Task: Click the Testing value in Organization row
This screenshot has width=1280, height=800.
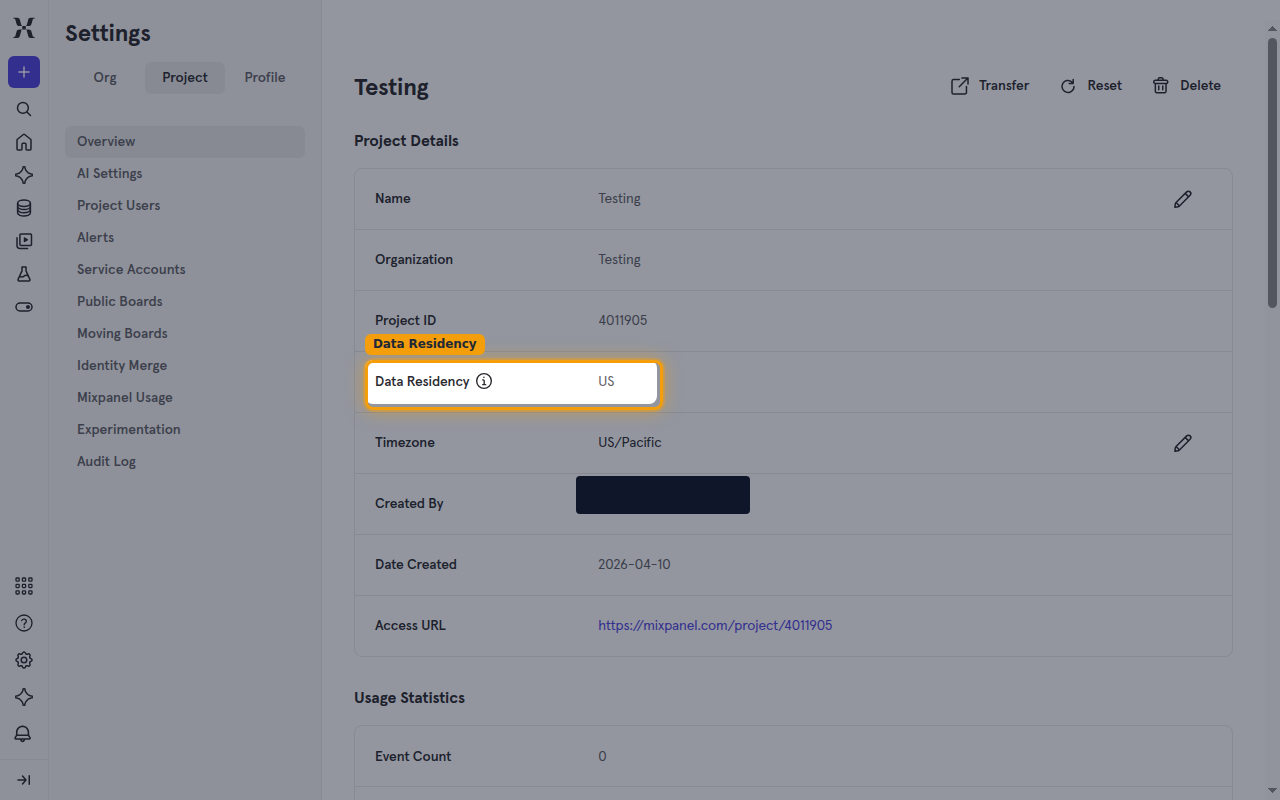Action: click(619, 260)
